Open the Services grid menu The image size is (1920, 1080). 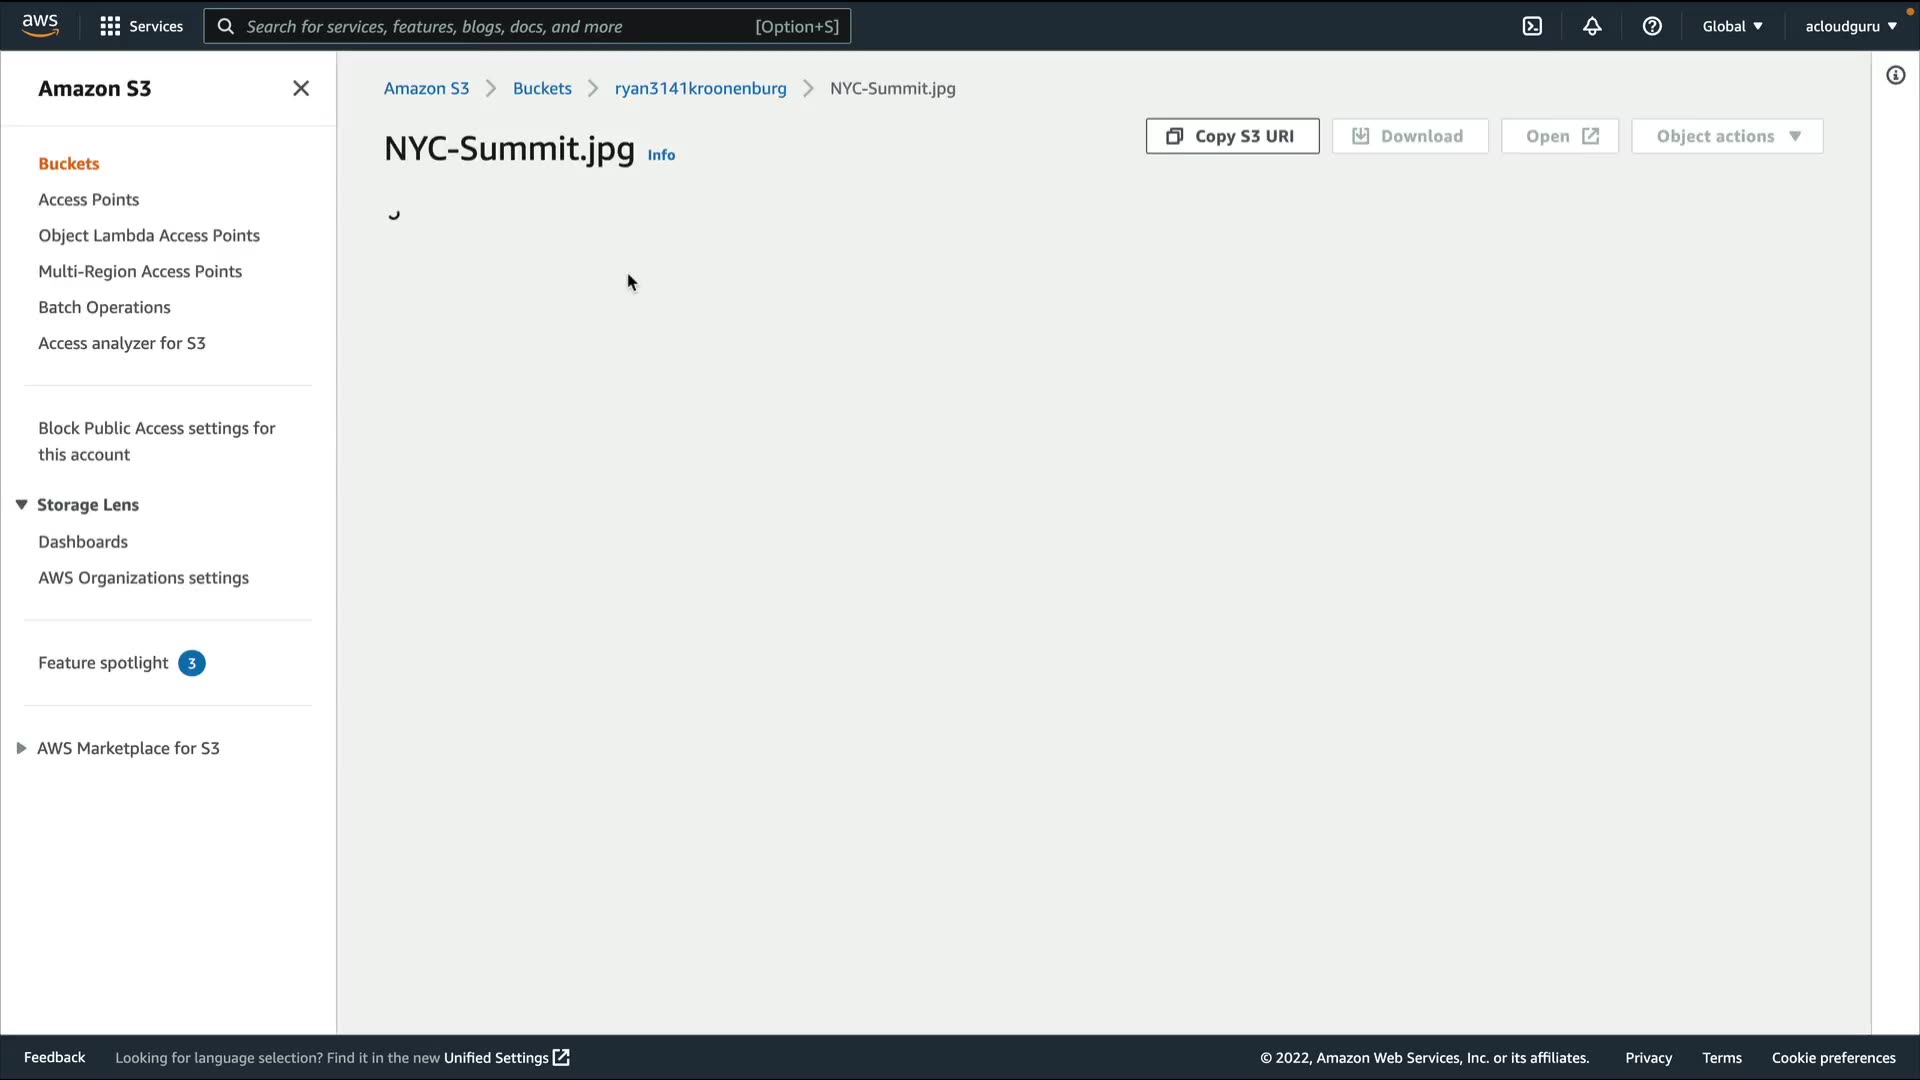pyautogui.click(x=141, y=26)
